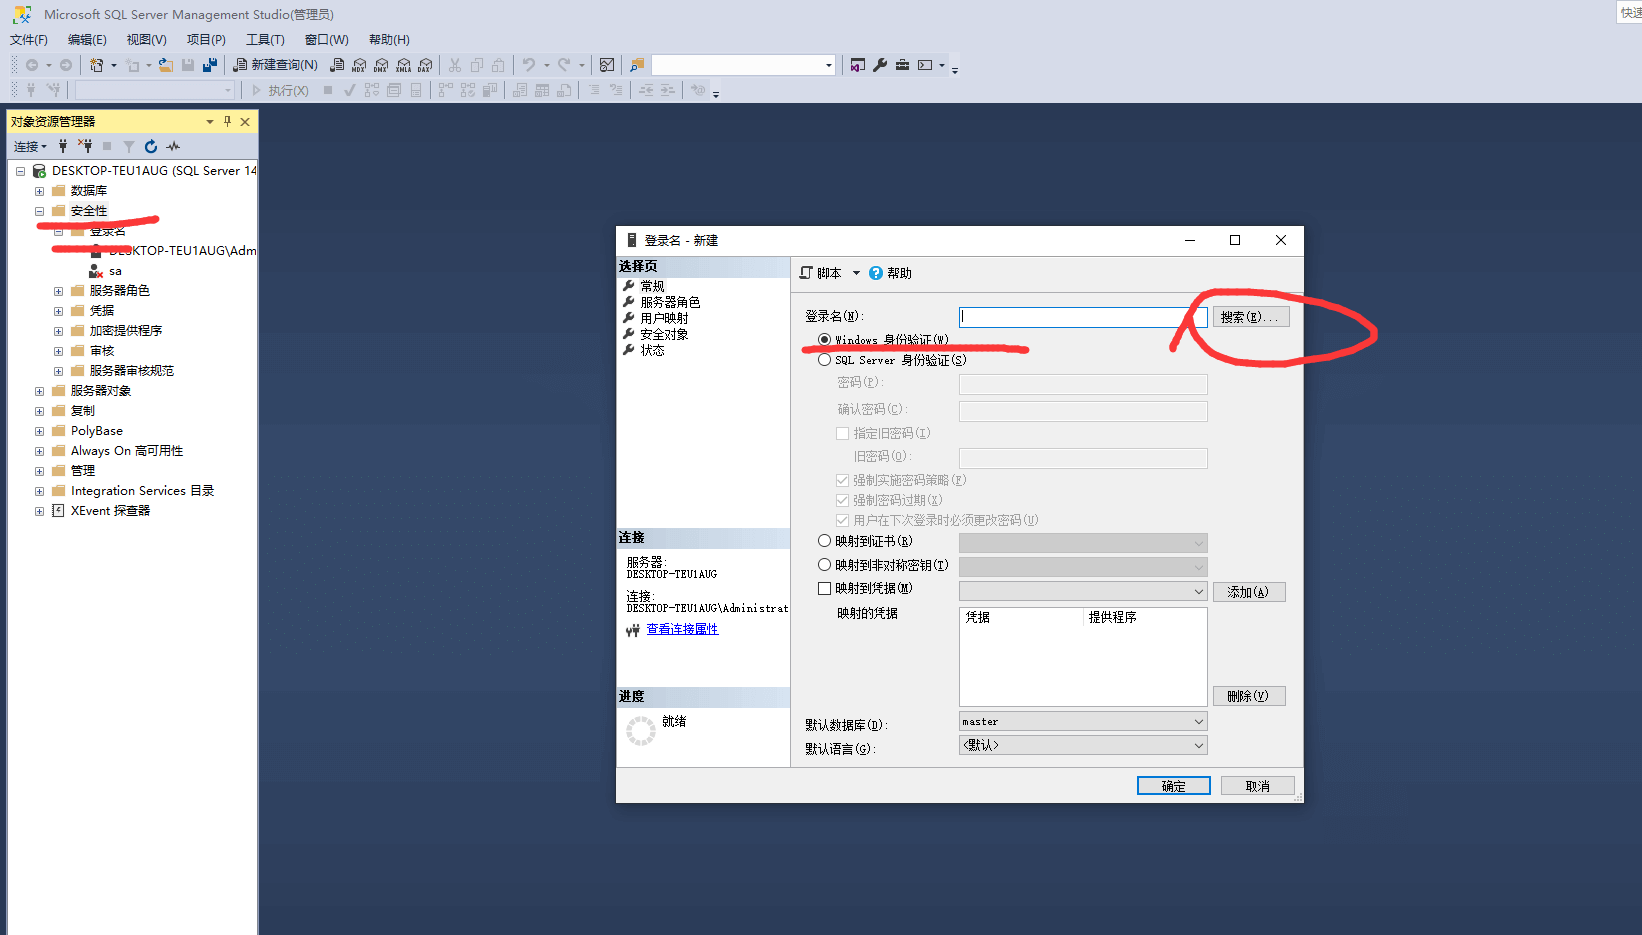Click the XMLA query toolbar icon
The width and height of the screenshot is (1642, 935).
[403, 65]
